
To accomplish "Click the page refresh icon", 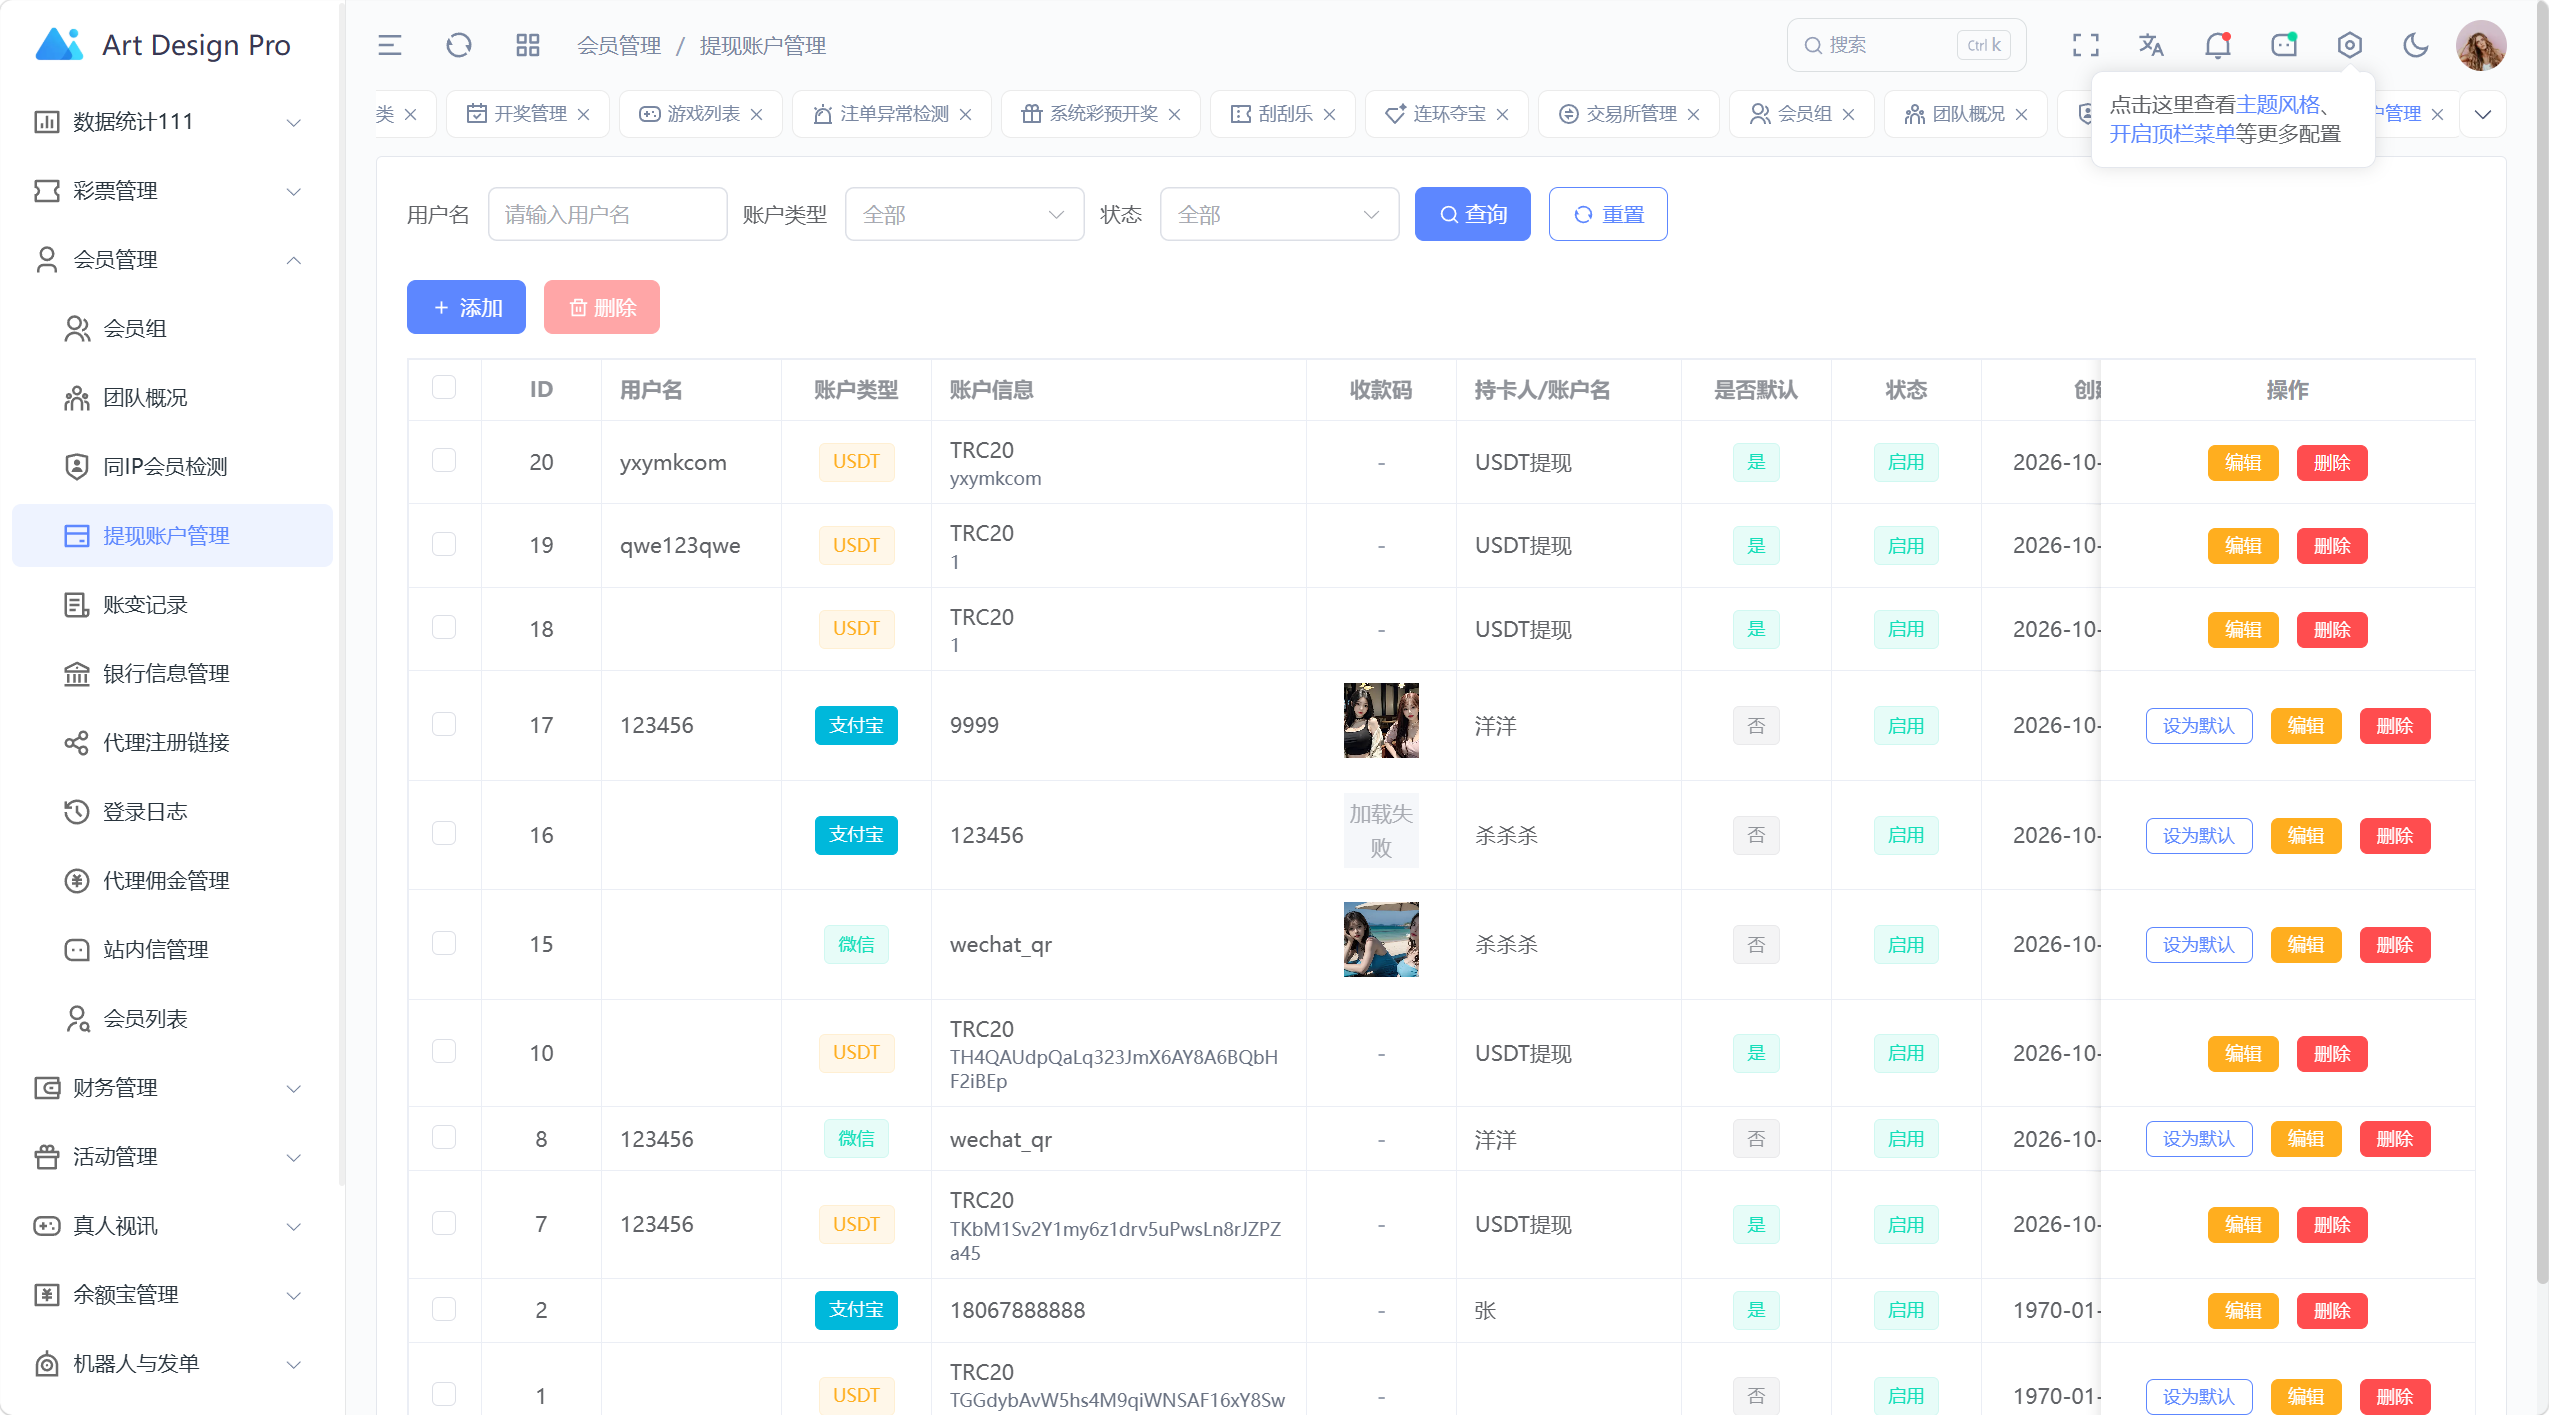I will [459, 45].
